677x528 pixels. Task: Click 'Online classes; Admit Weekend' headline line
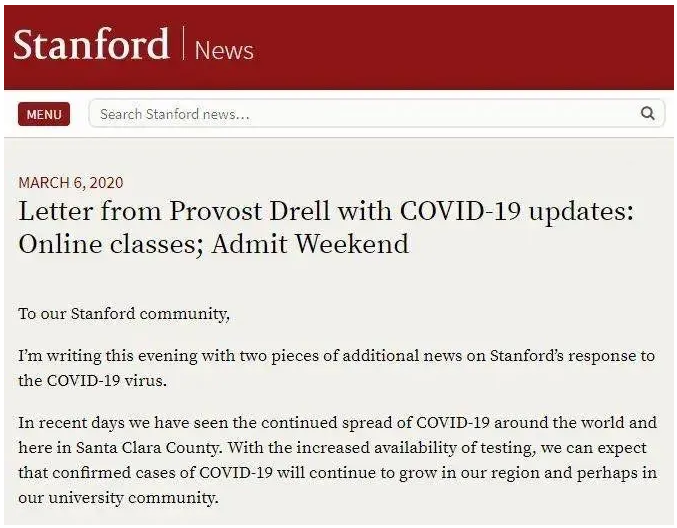pos(214,244)
